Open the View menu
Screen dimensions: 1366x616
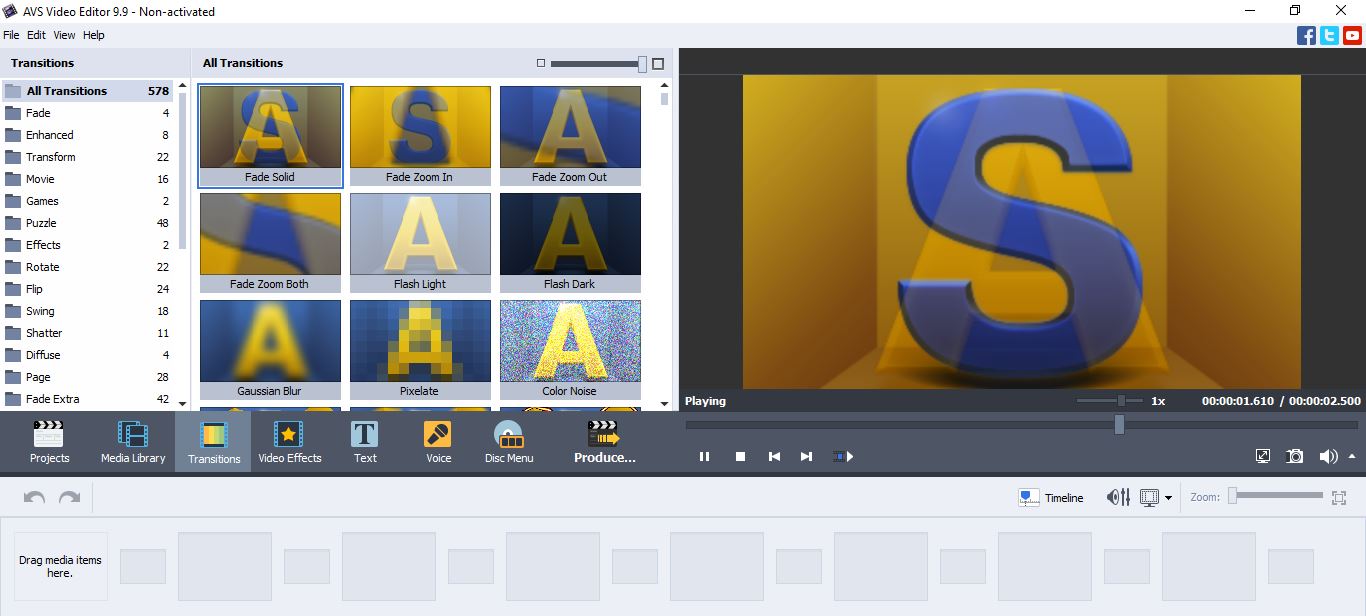coord(64,35)
